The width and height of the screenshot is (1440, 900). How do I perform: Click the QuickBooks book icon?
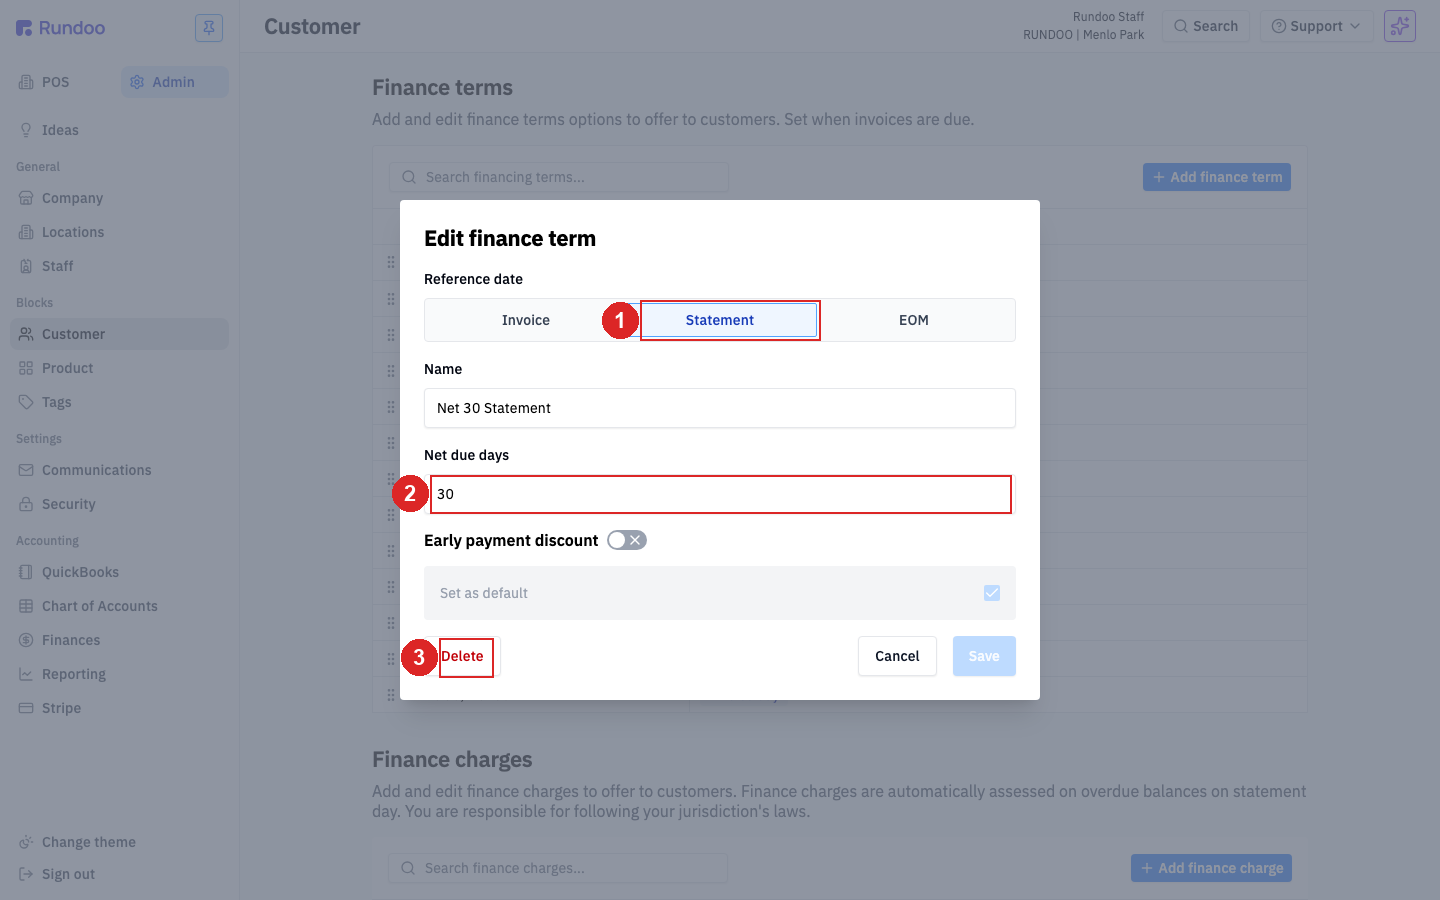coord(26,572)
